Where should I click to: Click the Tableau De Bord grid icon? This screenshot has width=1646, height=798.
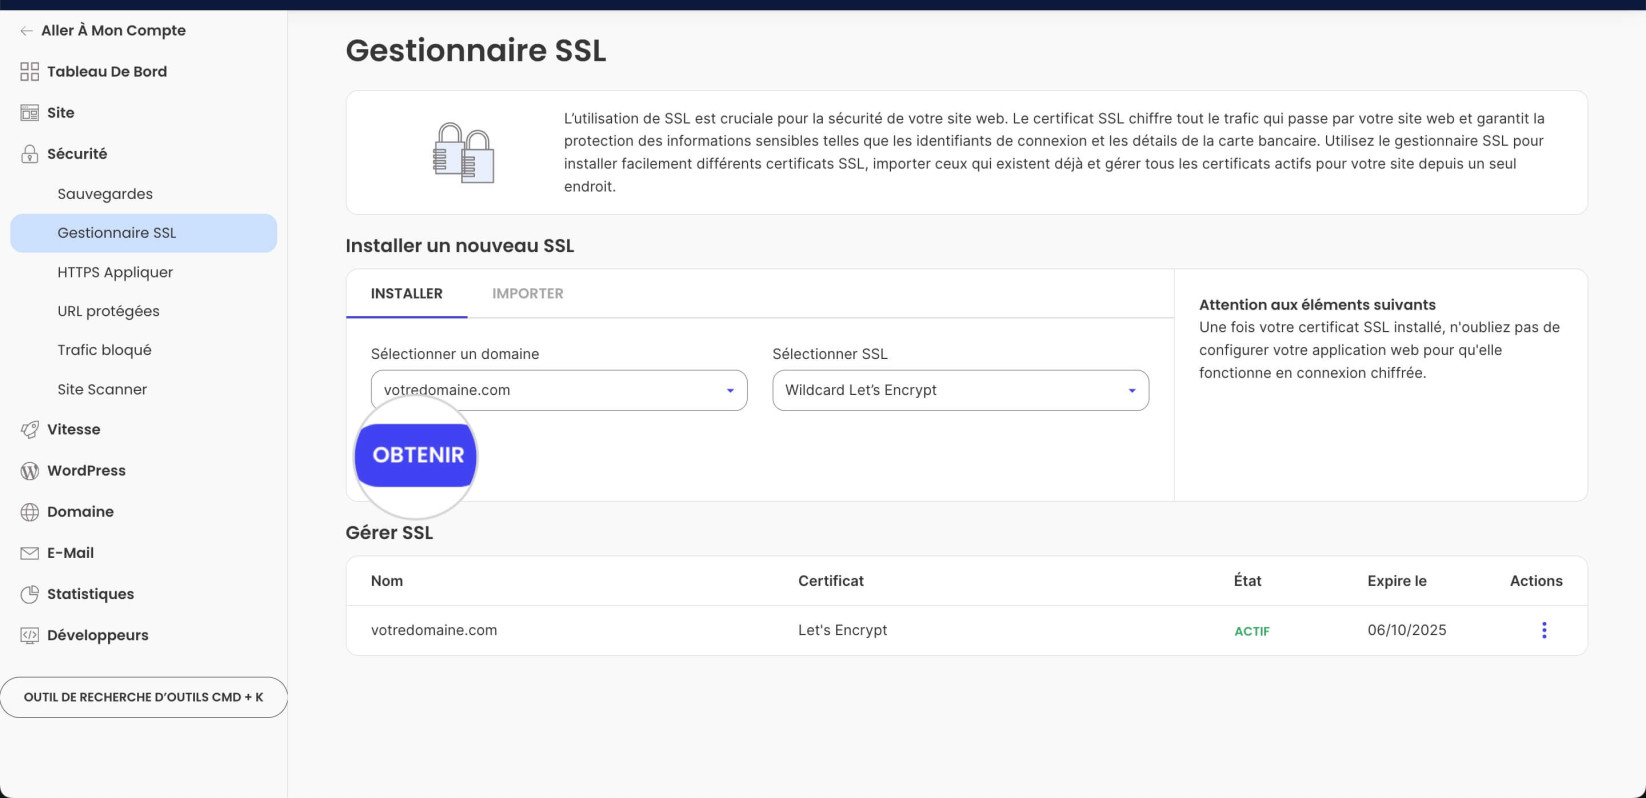pos(30,72)
